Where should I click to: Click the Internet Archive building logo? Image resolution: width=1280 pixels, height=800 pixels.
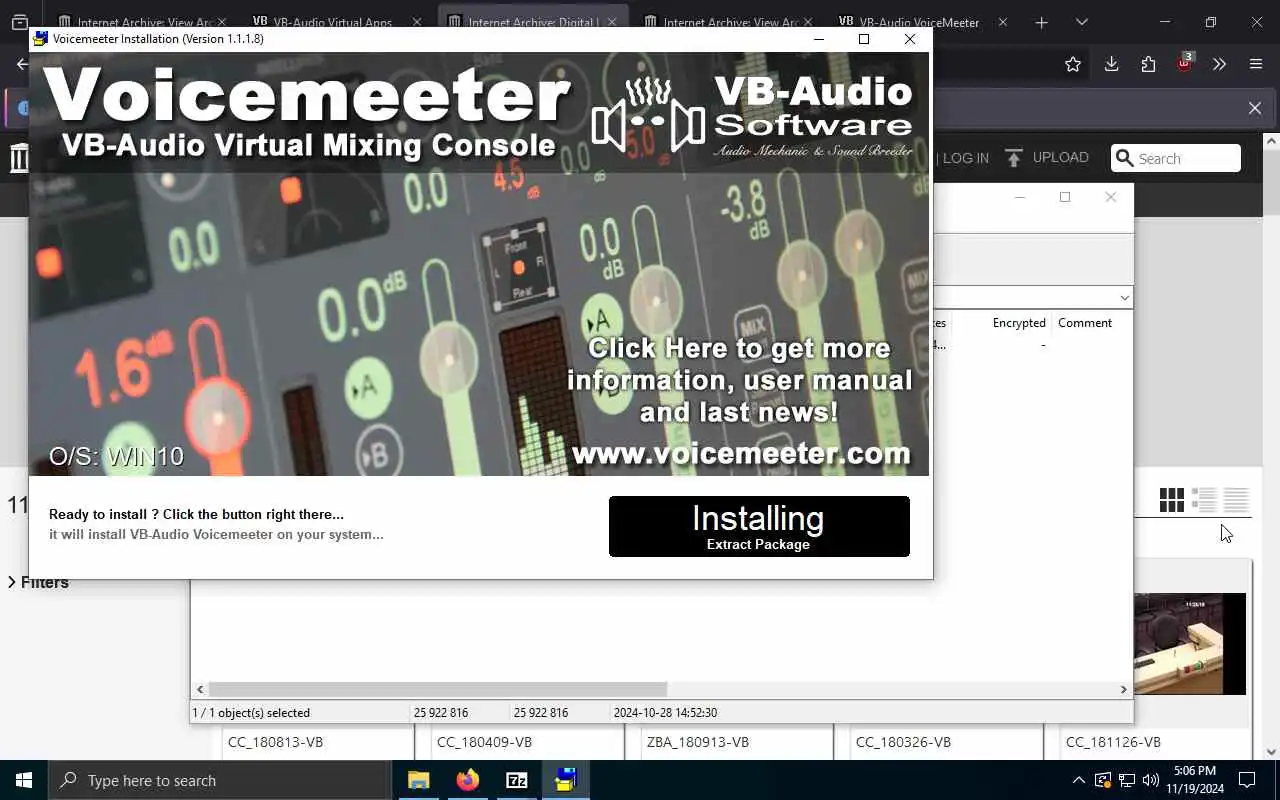(x=19, y=158)
